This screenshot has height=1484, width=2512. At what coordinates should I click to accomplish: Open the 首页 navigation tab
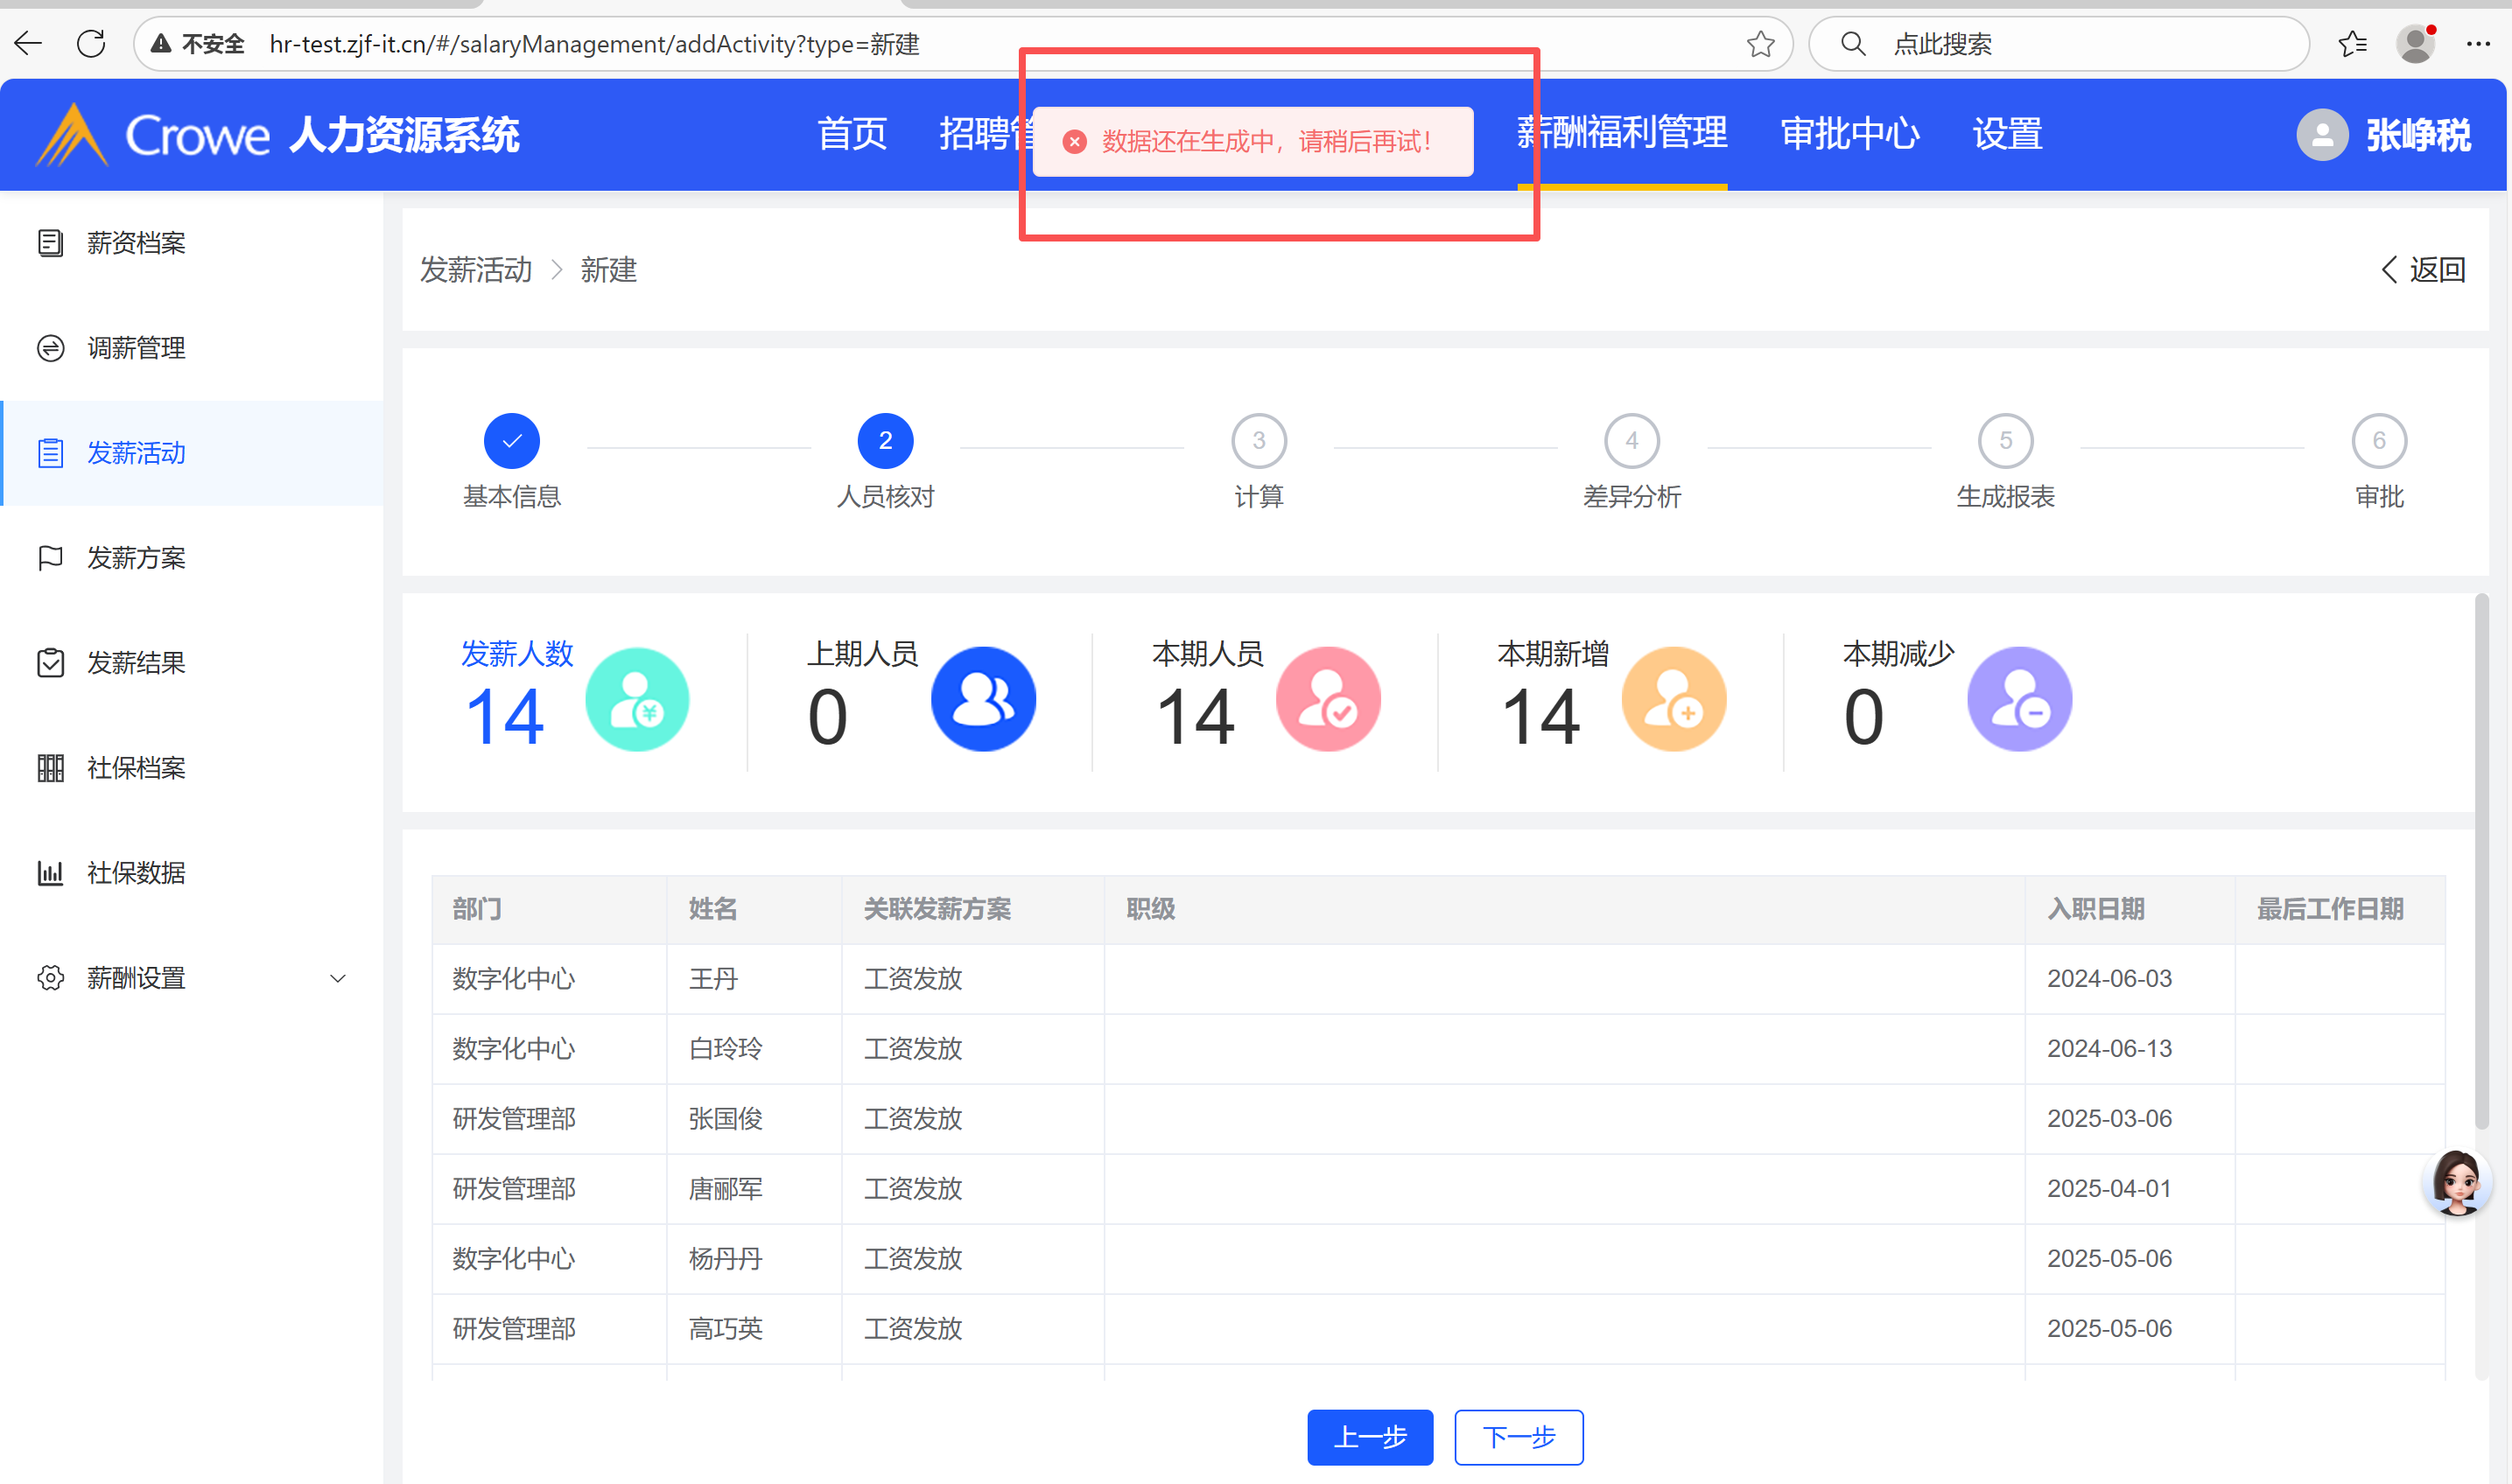pyautogui.click(x=852, y=134)
